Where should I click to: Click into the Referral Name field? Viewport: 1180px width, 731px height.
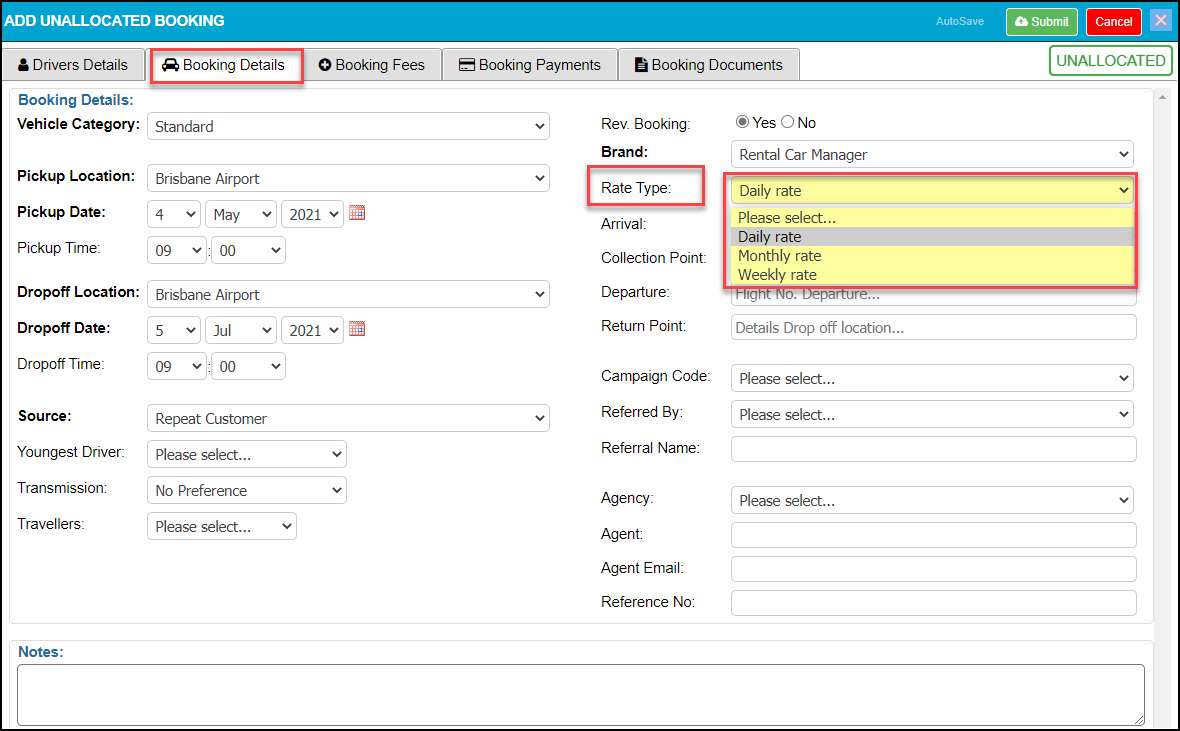coord(933,449)
